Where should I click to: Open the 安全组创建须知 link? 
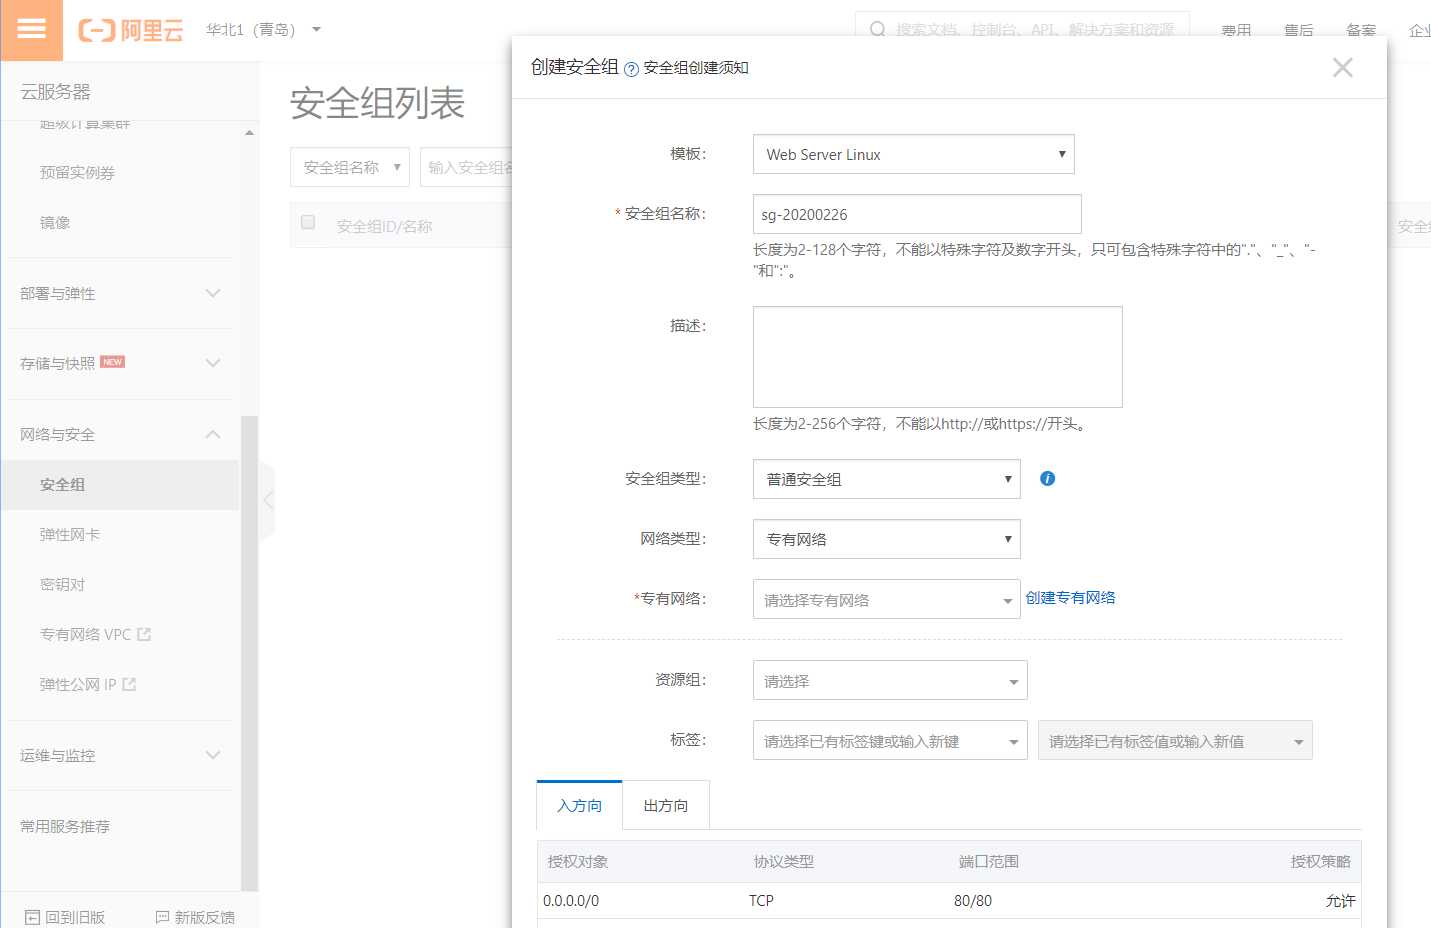pos(696,68)
